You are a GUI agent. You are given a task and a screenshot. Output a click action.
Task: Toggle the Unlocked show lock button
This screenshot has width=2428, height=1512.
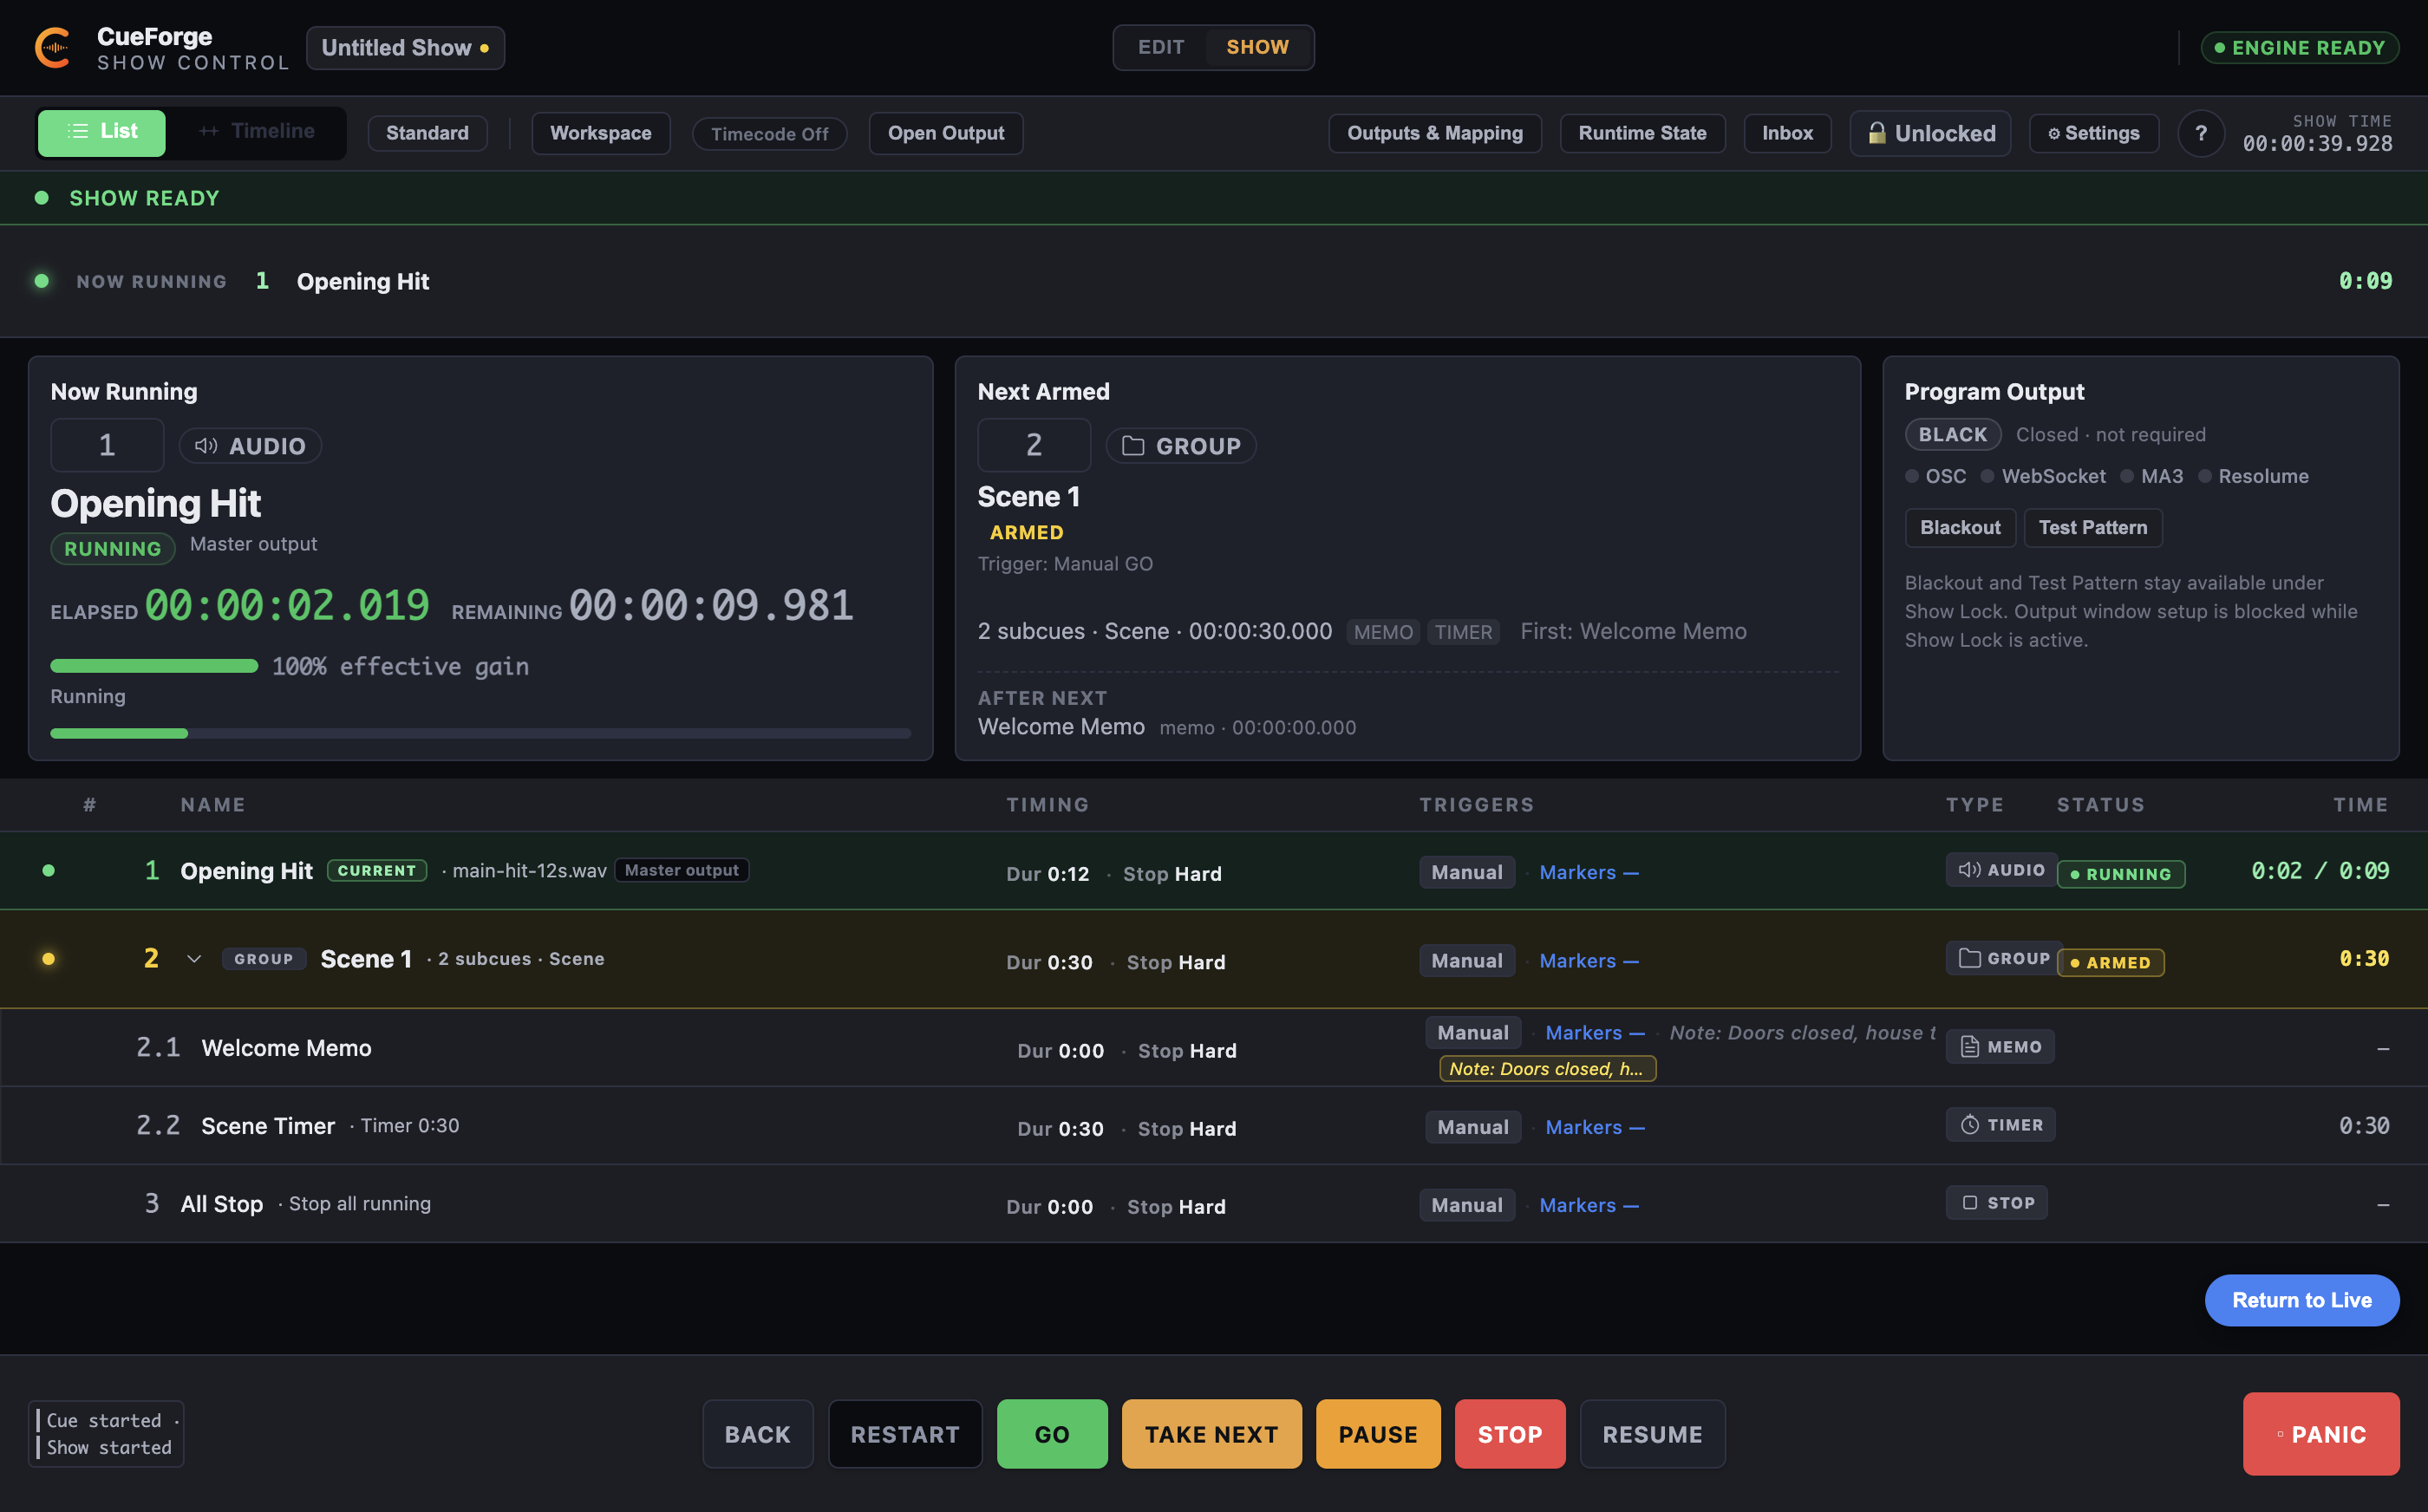point(1930,133)
